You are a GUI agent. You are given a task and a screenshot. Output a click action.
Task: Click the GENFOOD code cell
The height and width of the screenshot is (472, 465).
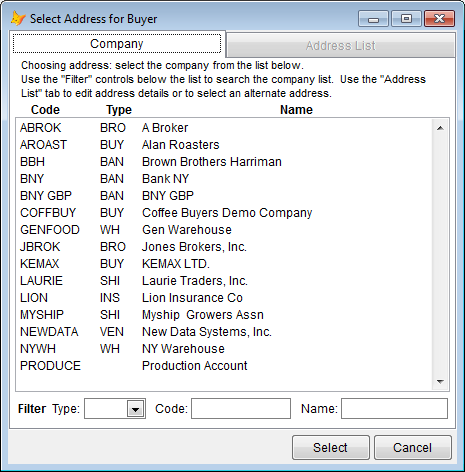tap(50, 230)
